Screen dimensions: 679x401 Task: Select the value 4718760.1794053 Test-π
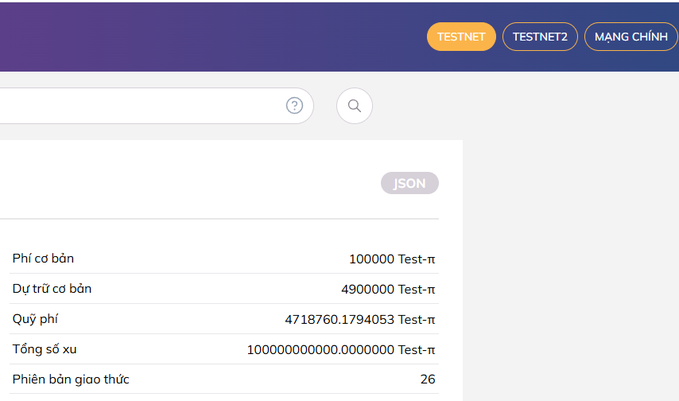(x=360, y=320)
